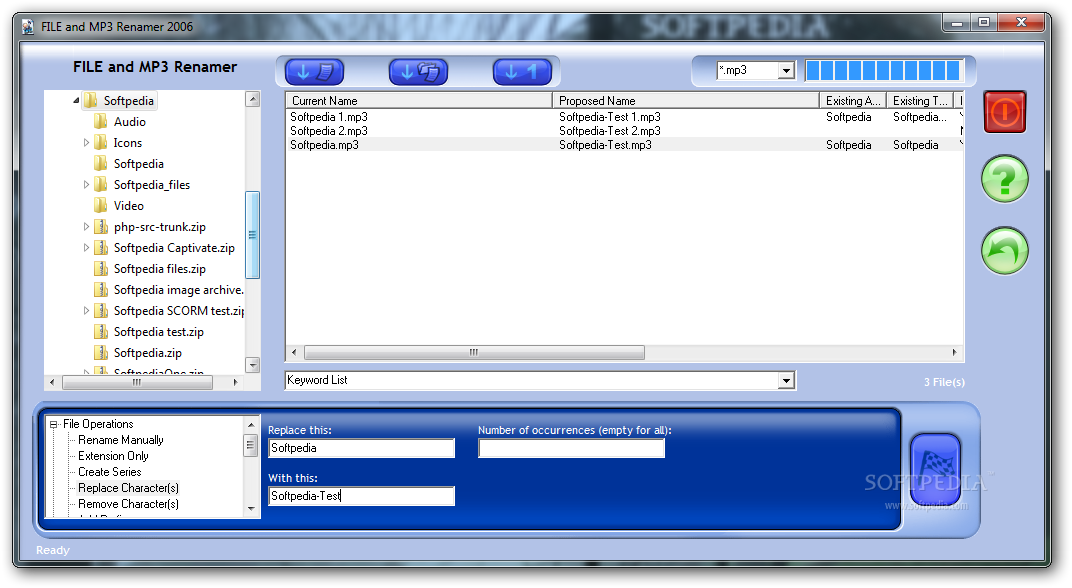Expand the Softpedia Captivate.zip node
This screenshot has width=1072, height=588.
[x=86, y=248]
